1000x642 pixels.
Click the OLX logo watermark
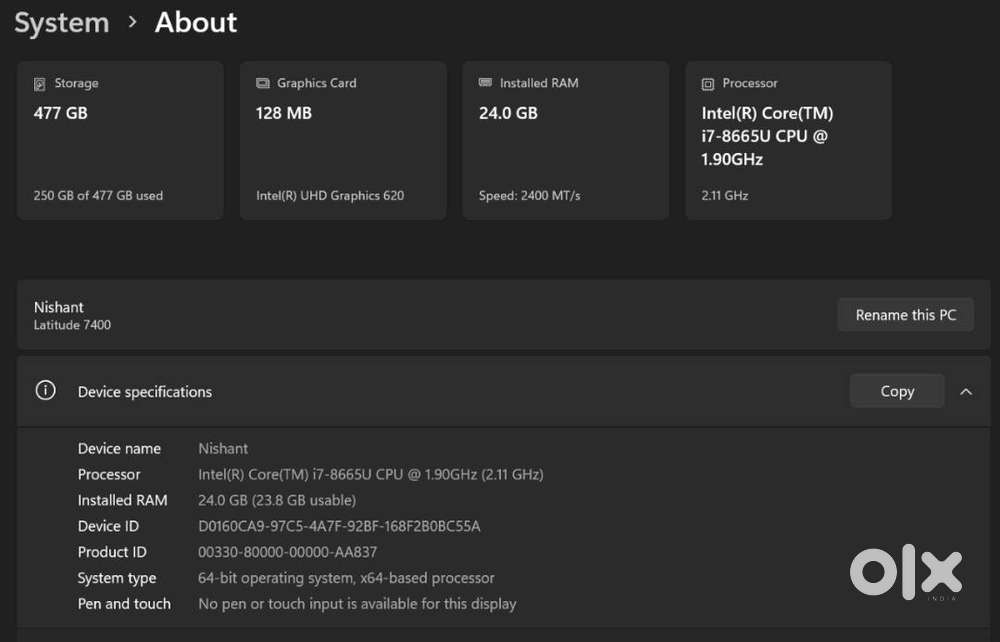(906, 574)
